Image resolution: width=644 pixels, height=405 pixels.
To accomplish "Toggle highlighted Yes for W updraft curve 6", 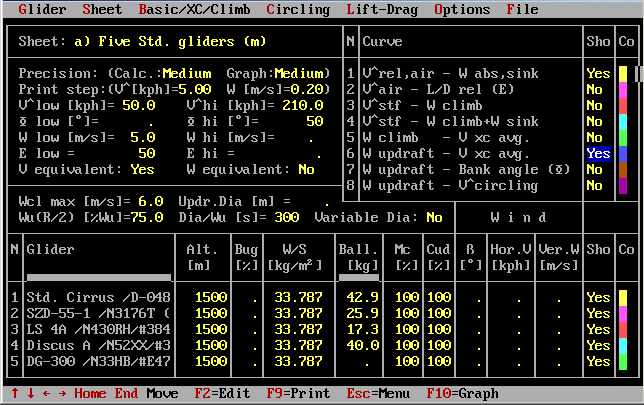I will (598, 153).
